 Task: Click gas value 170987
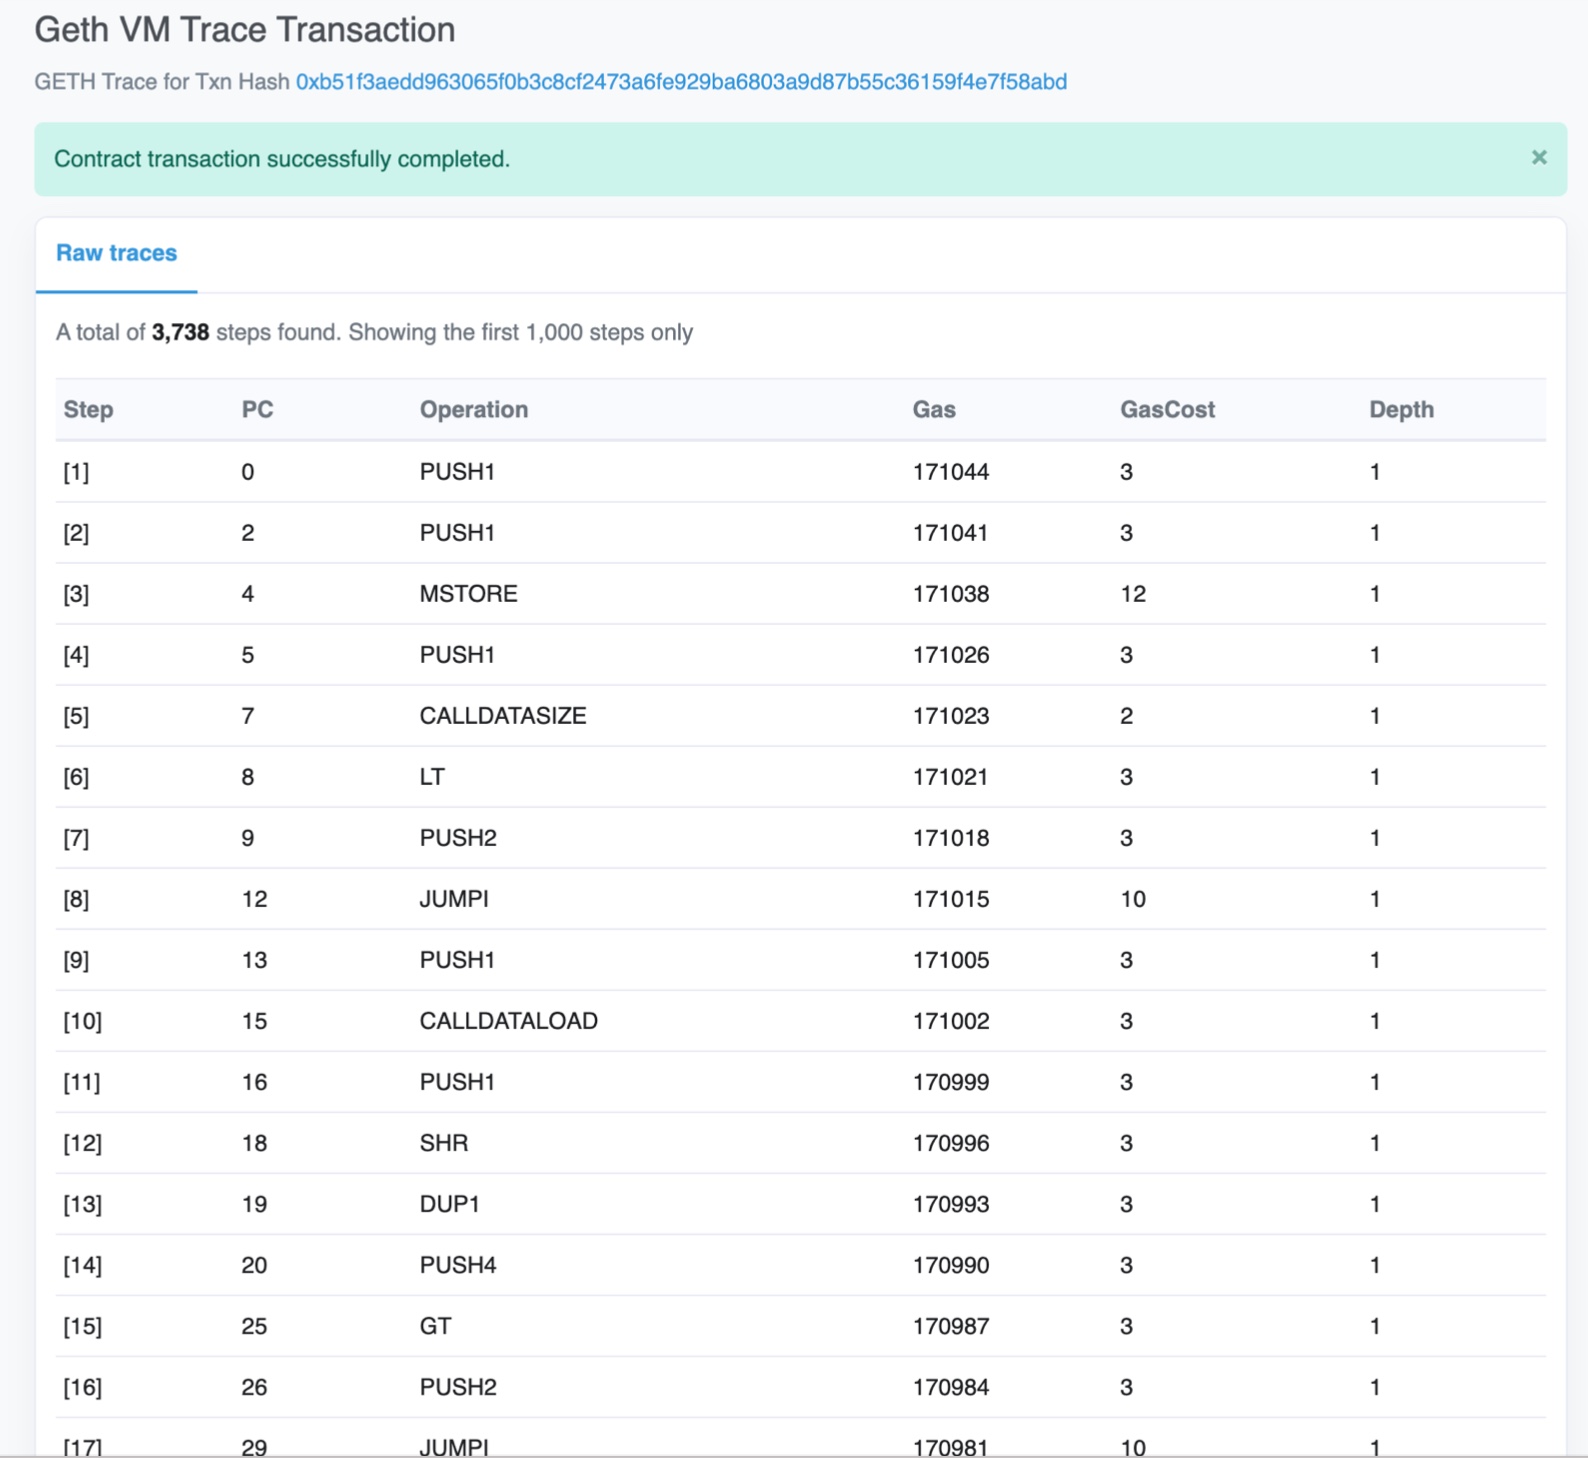951,1326
